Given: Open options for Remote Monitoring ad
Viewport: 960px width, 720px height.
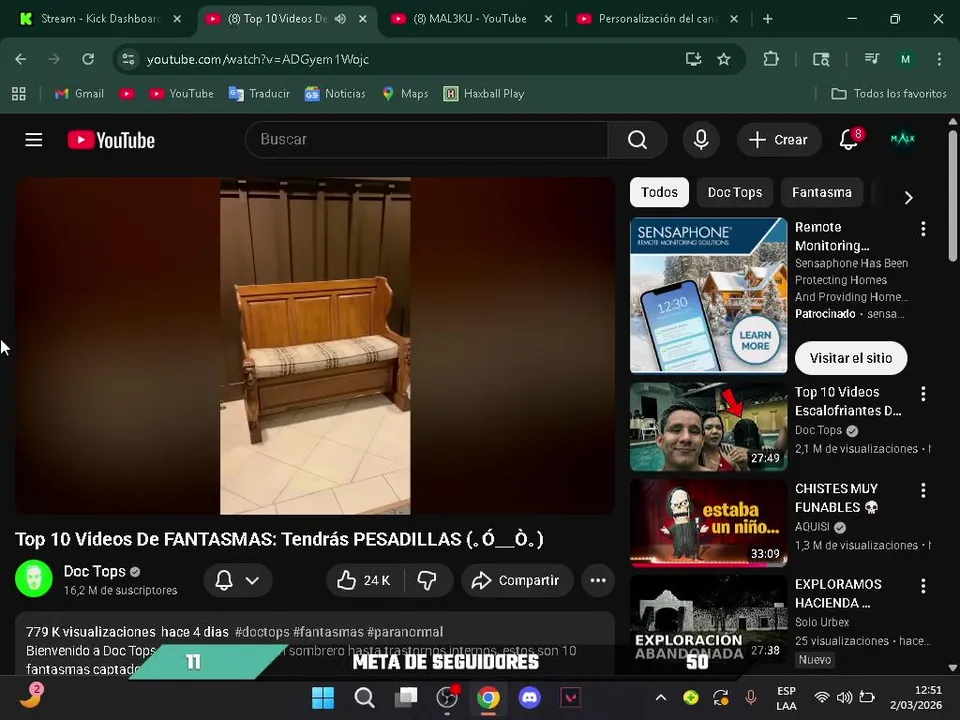Looking at the screenshot, I should 923,229.
